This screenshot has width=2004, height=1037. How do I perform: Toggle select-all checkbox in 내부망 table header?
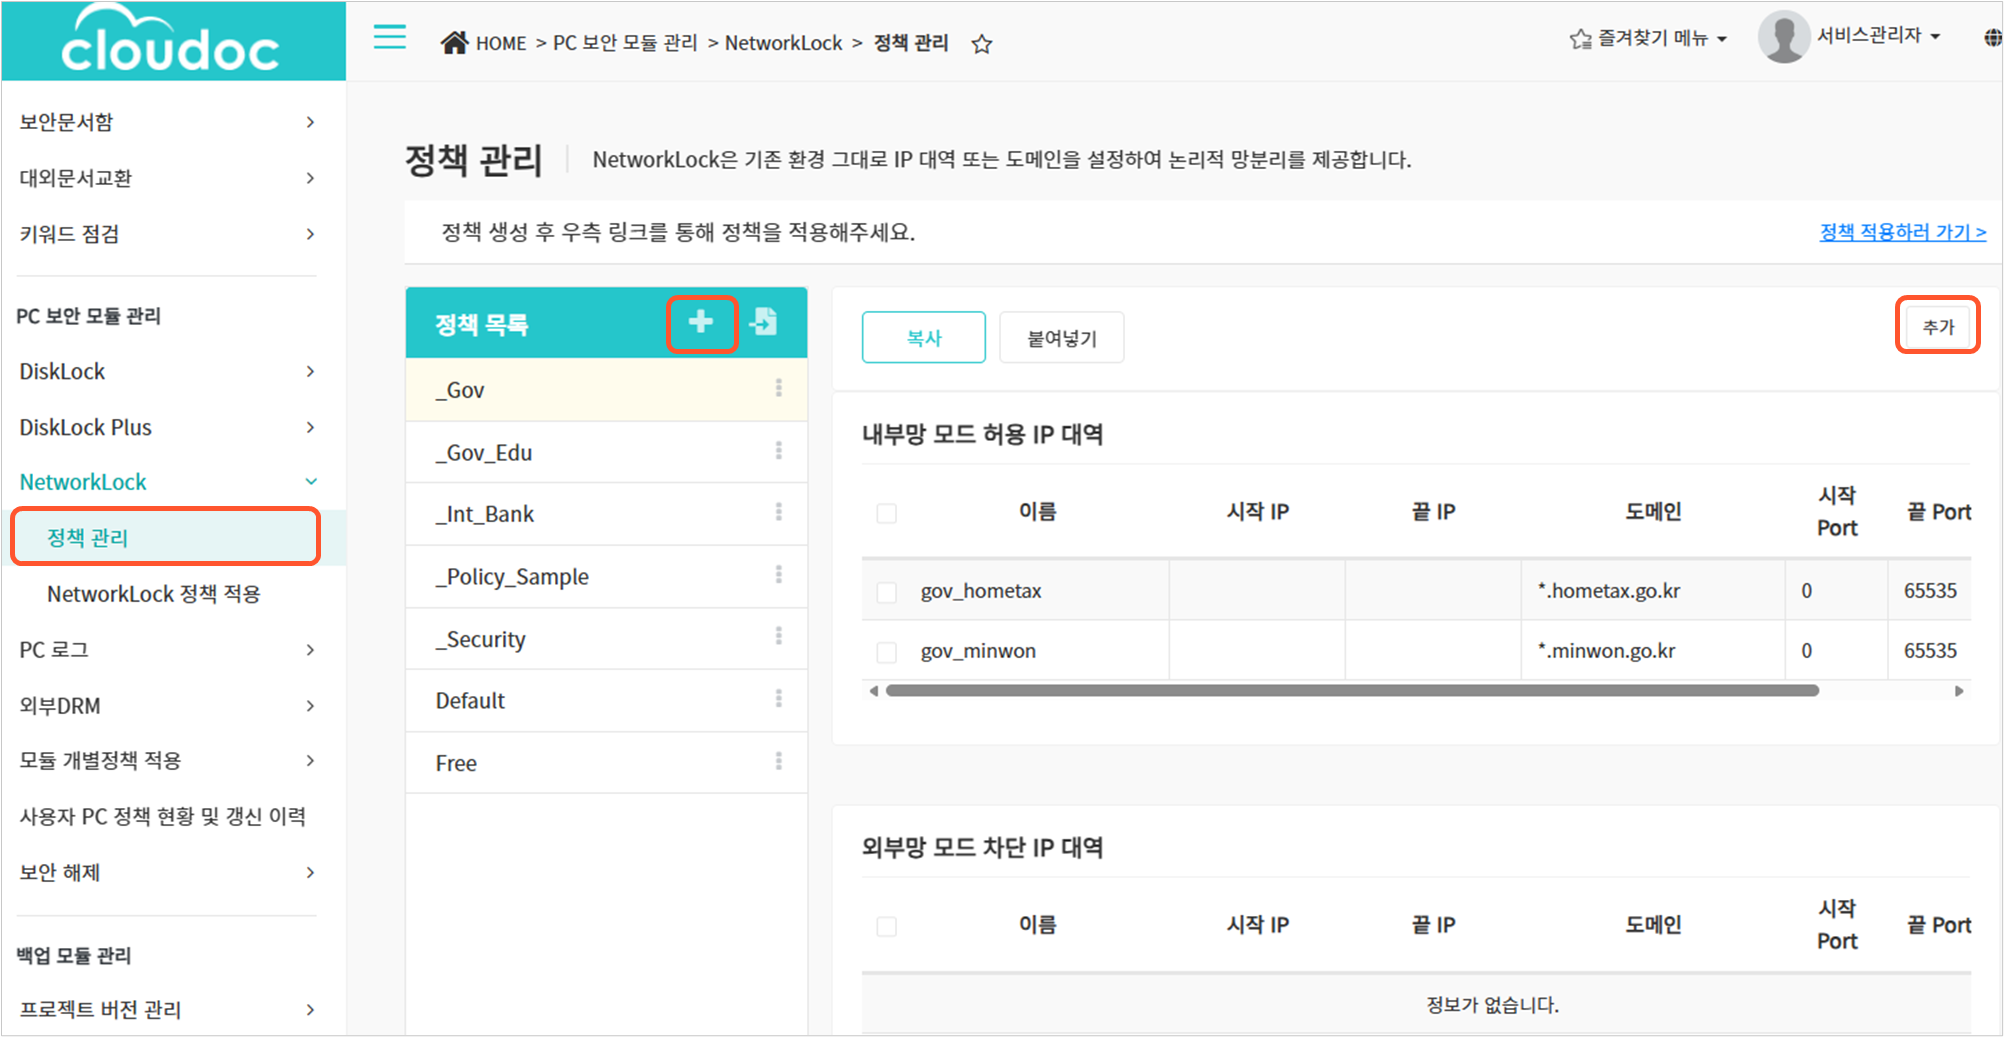(886, 513)
